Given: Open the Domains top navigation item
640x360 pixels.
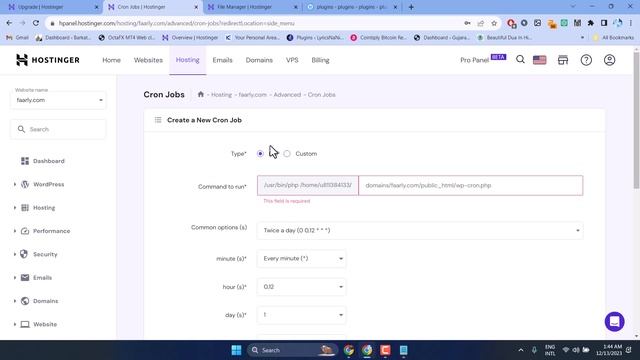Looking at the screenshot, I should click(259, 60).
